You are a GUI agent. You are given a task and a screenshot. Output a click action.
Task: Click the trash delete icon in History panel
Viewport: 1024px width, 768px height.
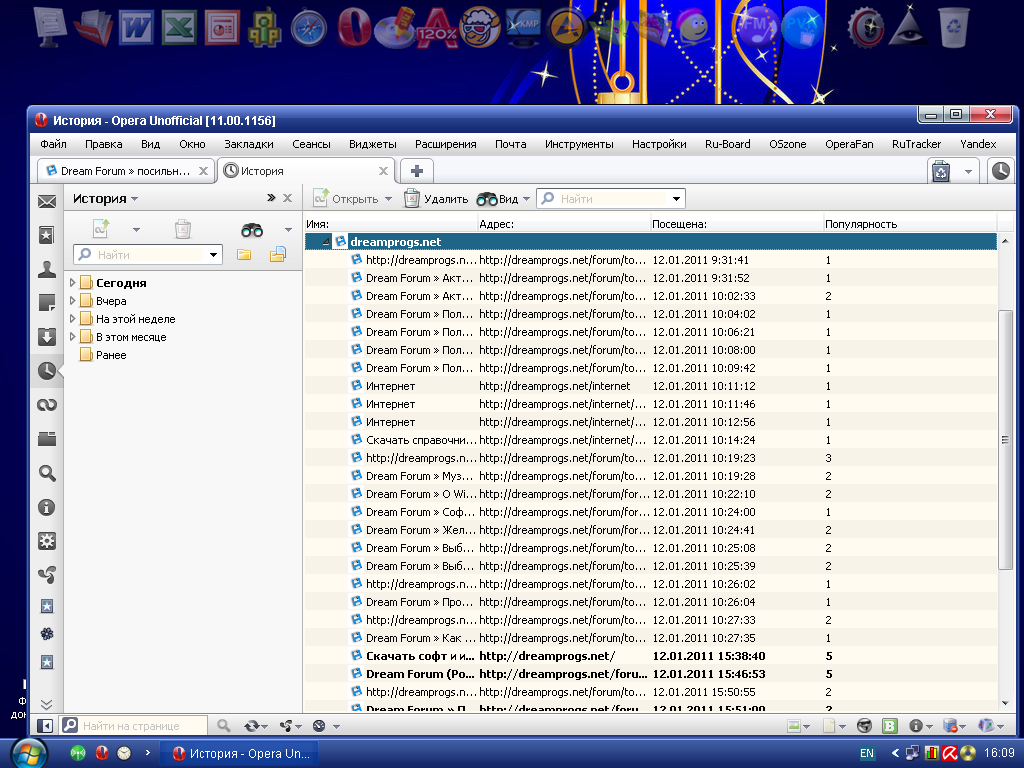pos(183,229)
